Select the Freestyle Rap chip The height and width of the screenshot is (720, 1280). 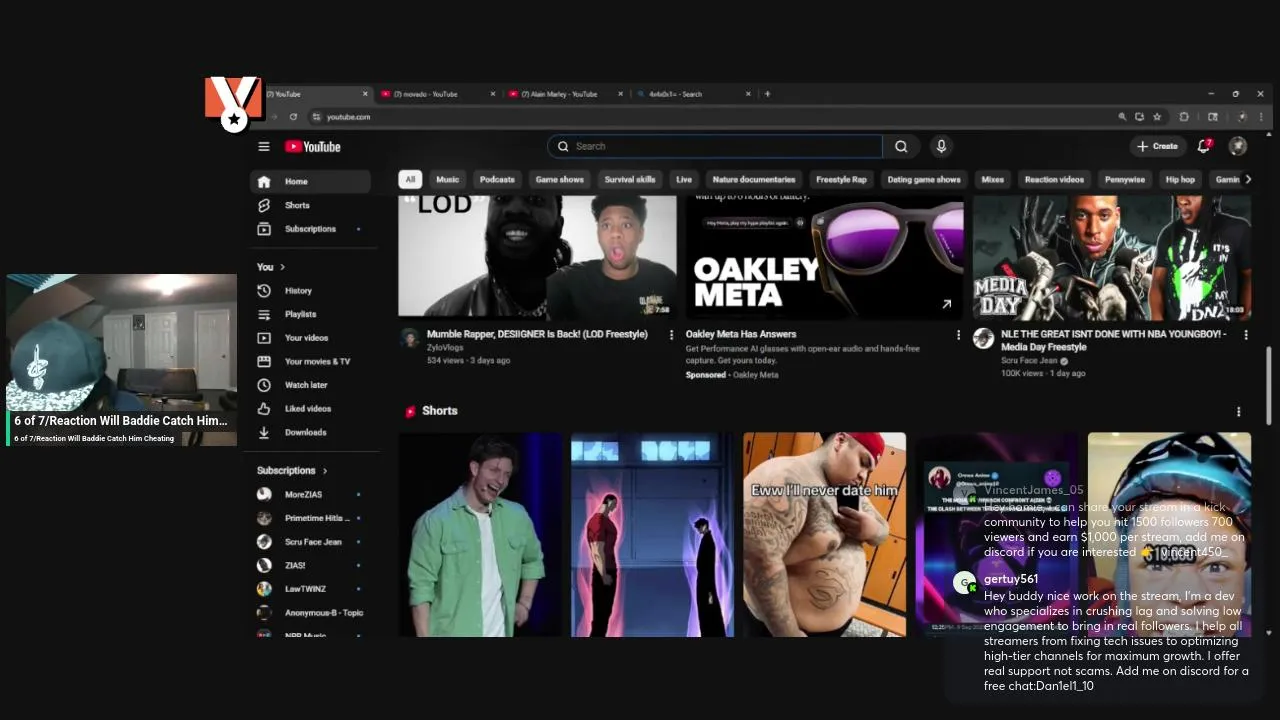[x=841, y=179]
